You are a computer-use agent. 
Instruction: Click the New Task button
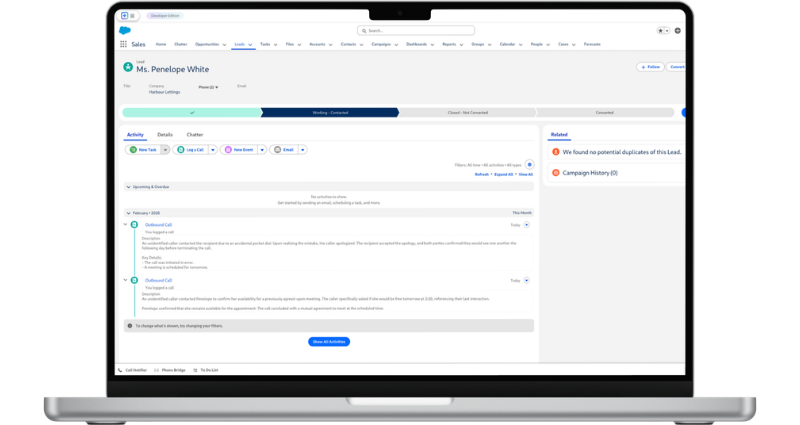[143, 149]
